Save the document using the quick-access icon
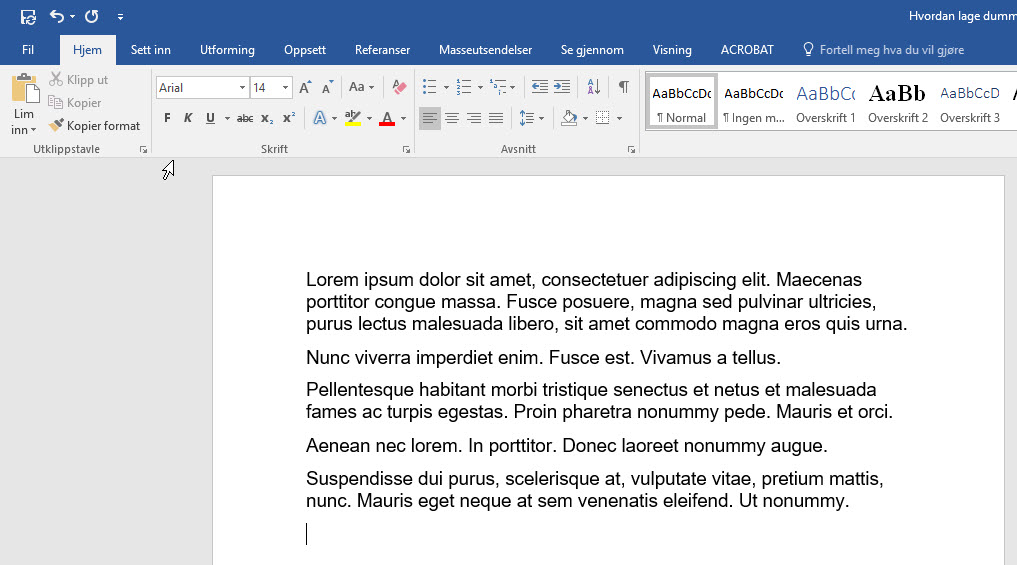This screenshot has height=565, width=1017. click(x=28, y=17)
